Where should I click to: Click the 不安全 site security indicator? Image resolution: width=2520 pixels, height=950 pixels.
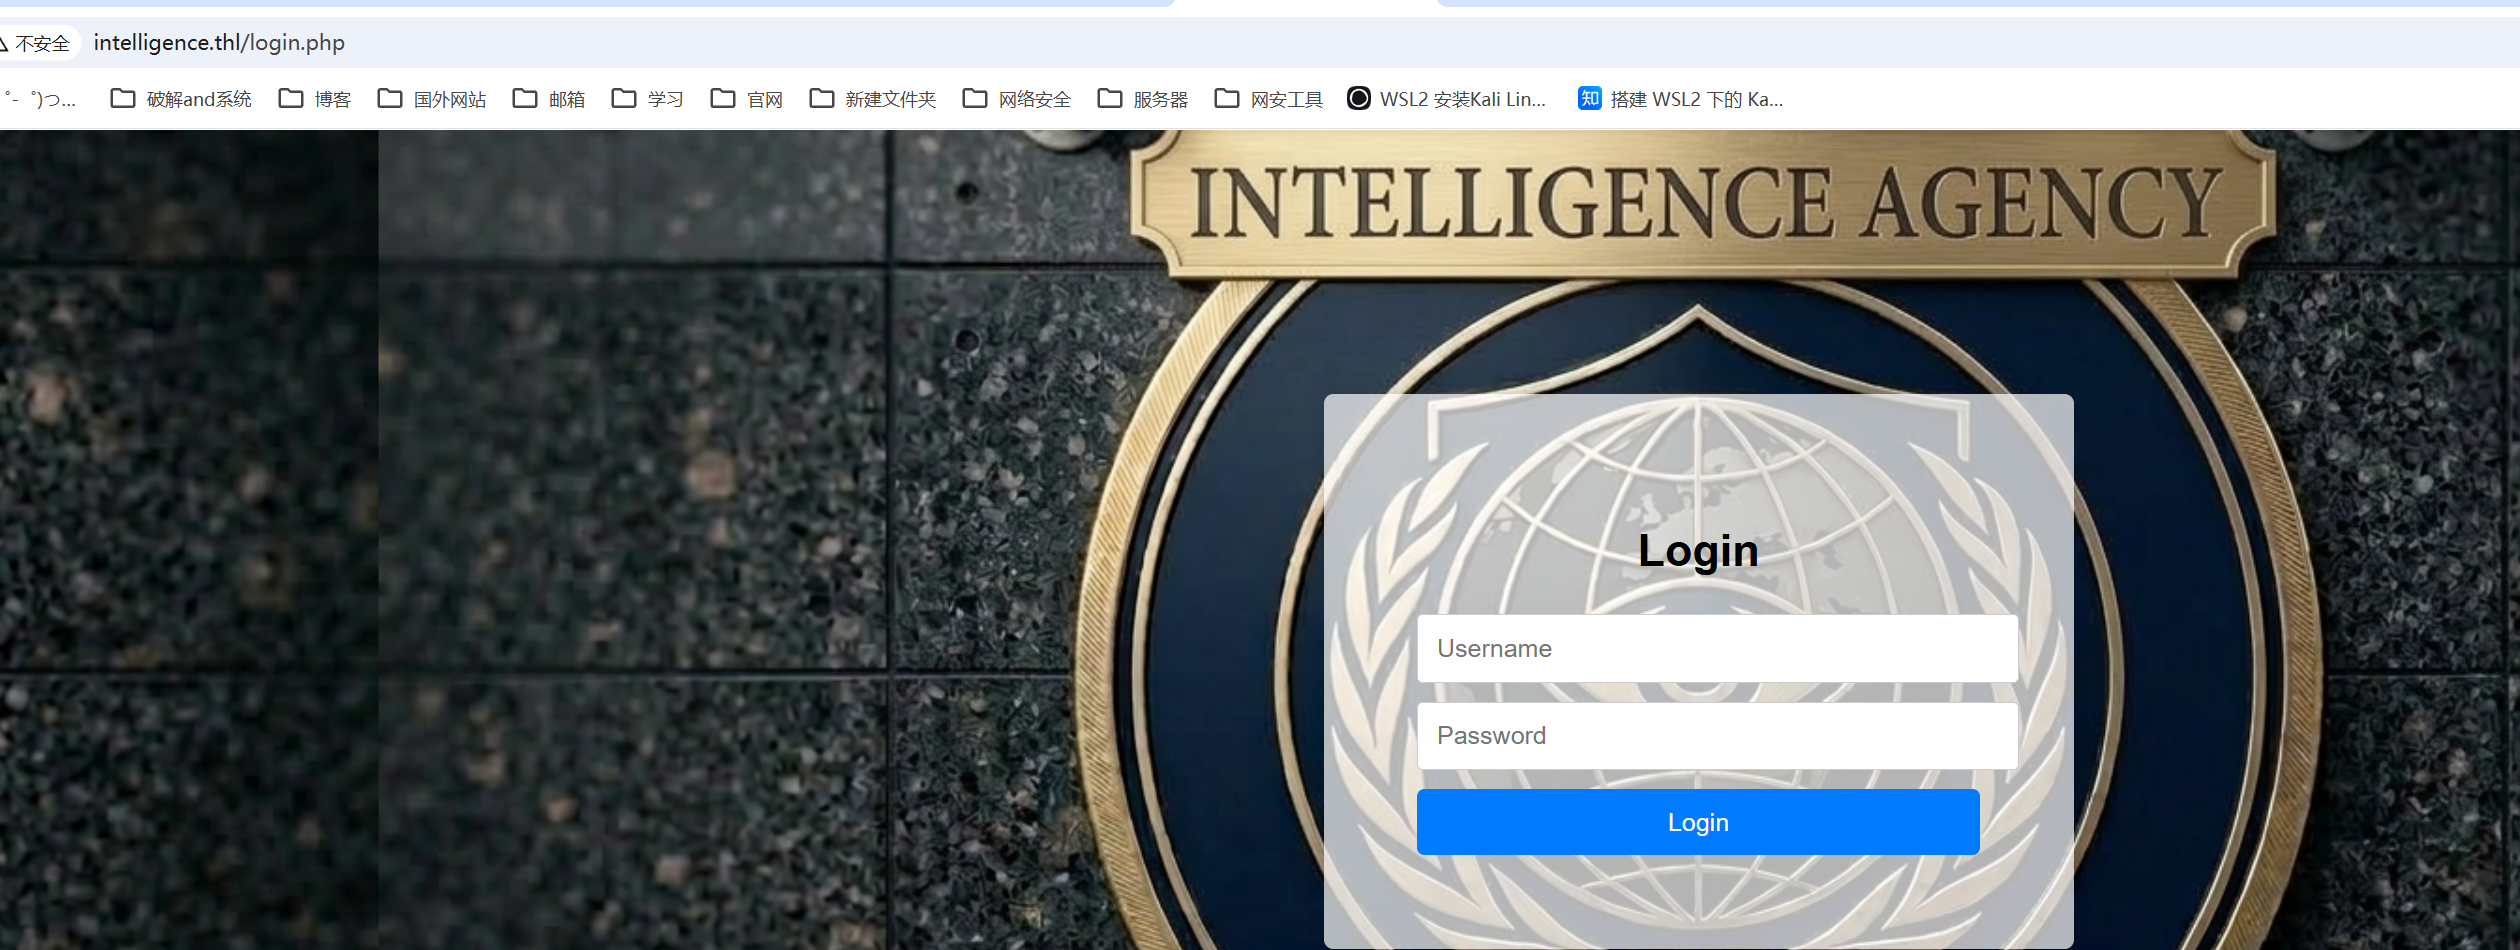point(36,43)
